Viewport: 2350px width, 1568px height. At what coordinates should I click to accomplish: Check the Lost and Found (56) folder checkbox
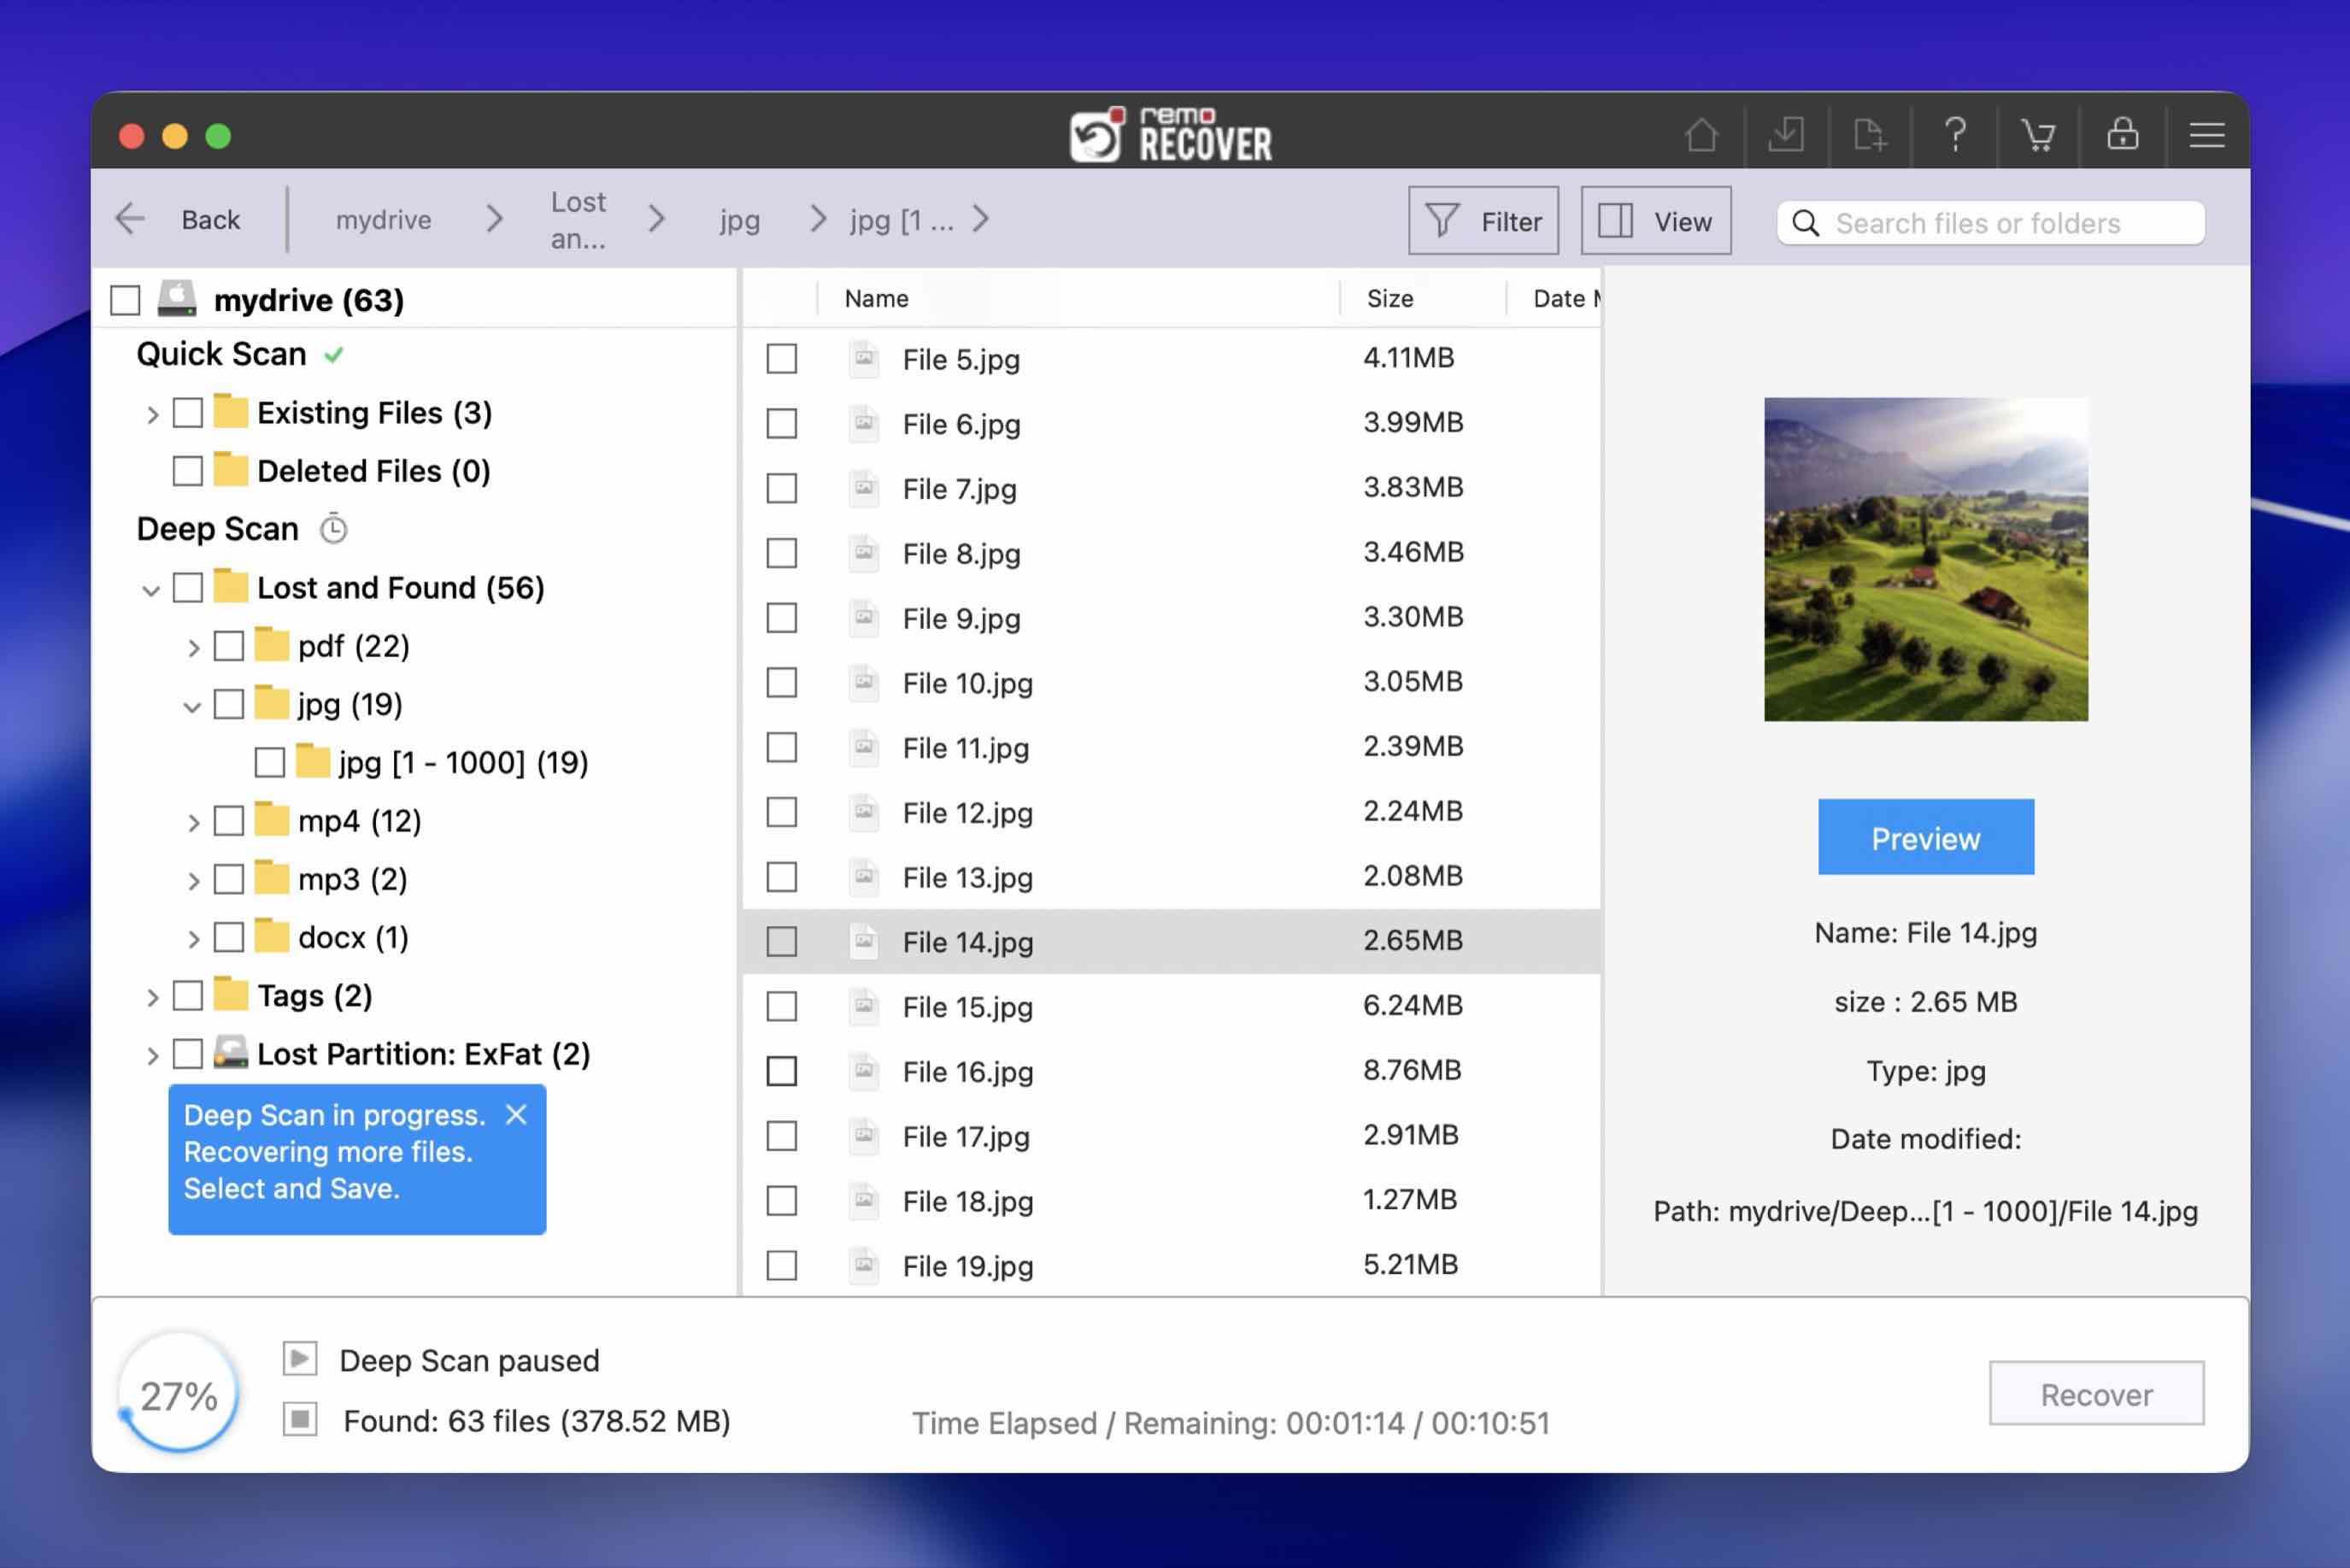[188, 588]
